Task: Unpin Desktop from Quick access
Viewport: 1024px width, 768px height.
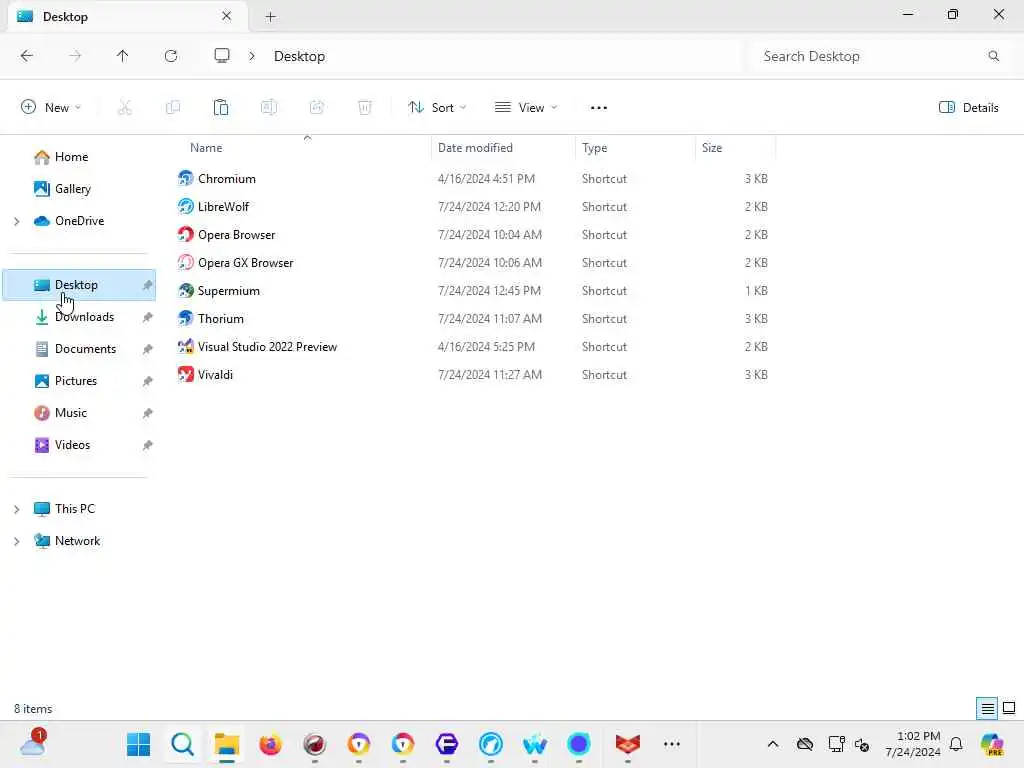Action: click(x=148, y=285)
